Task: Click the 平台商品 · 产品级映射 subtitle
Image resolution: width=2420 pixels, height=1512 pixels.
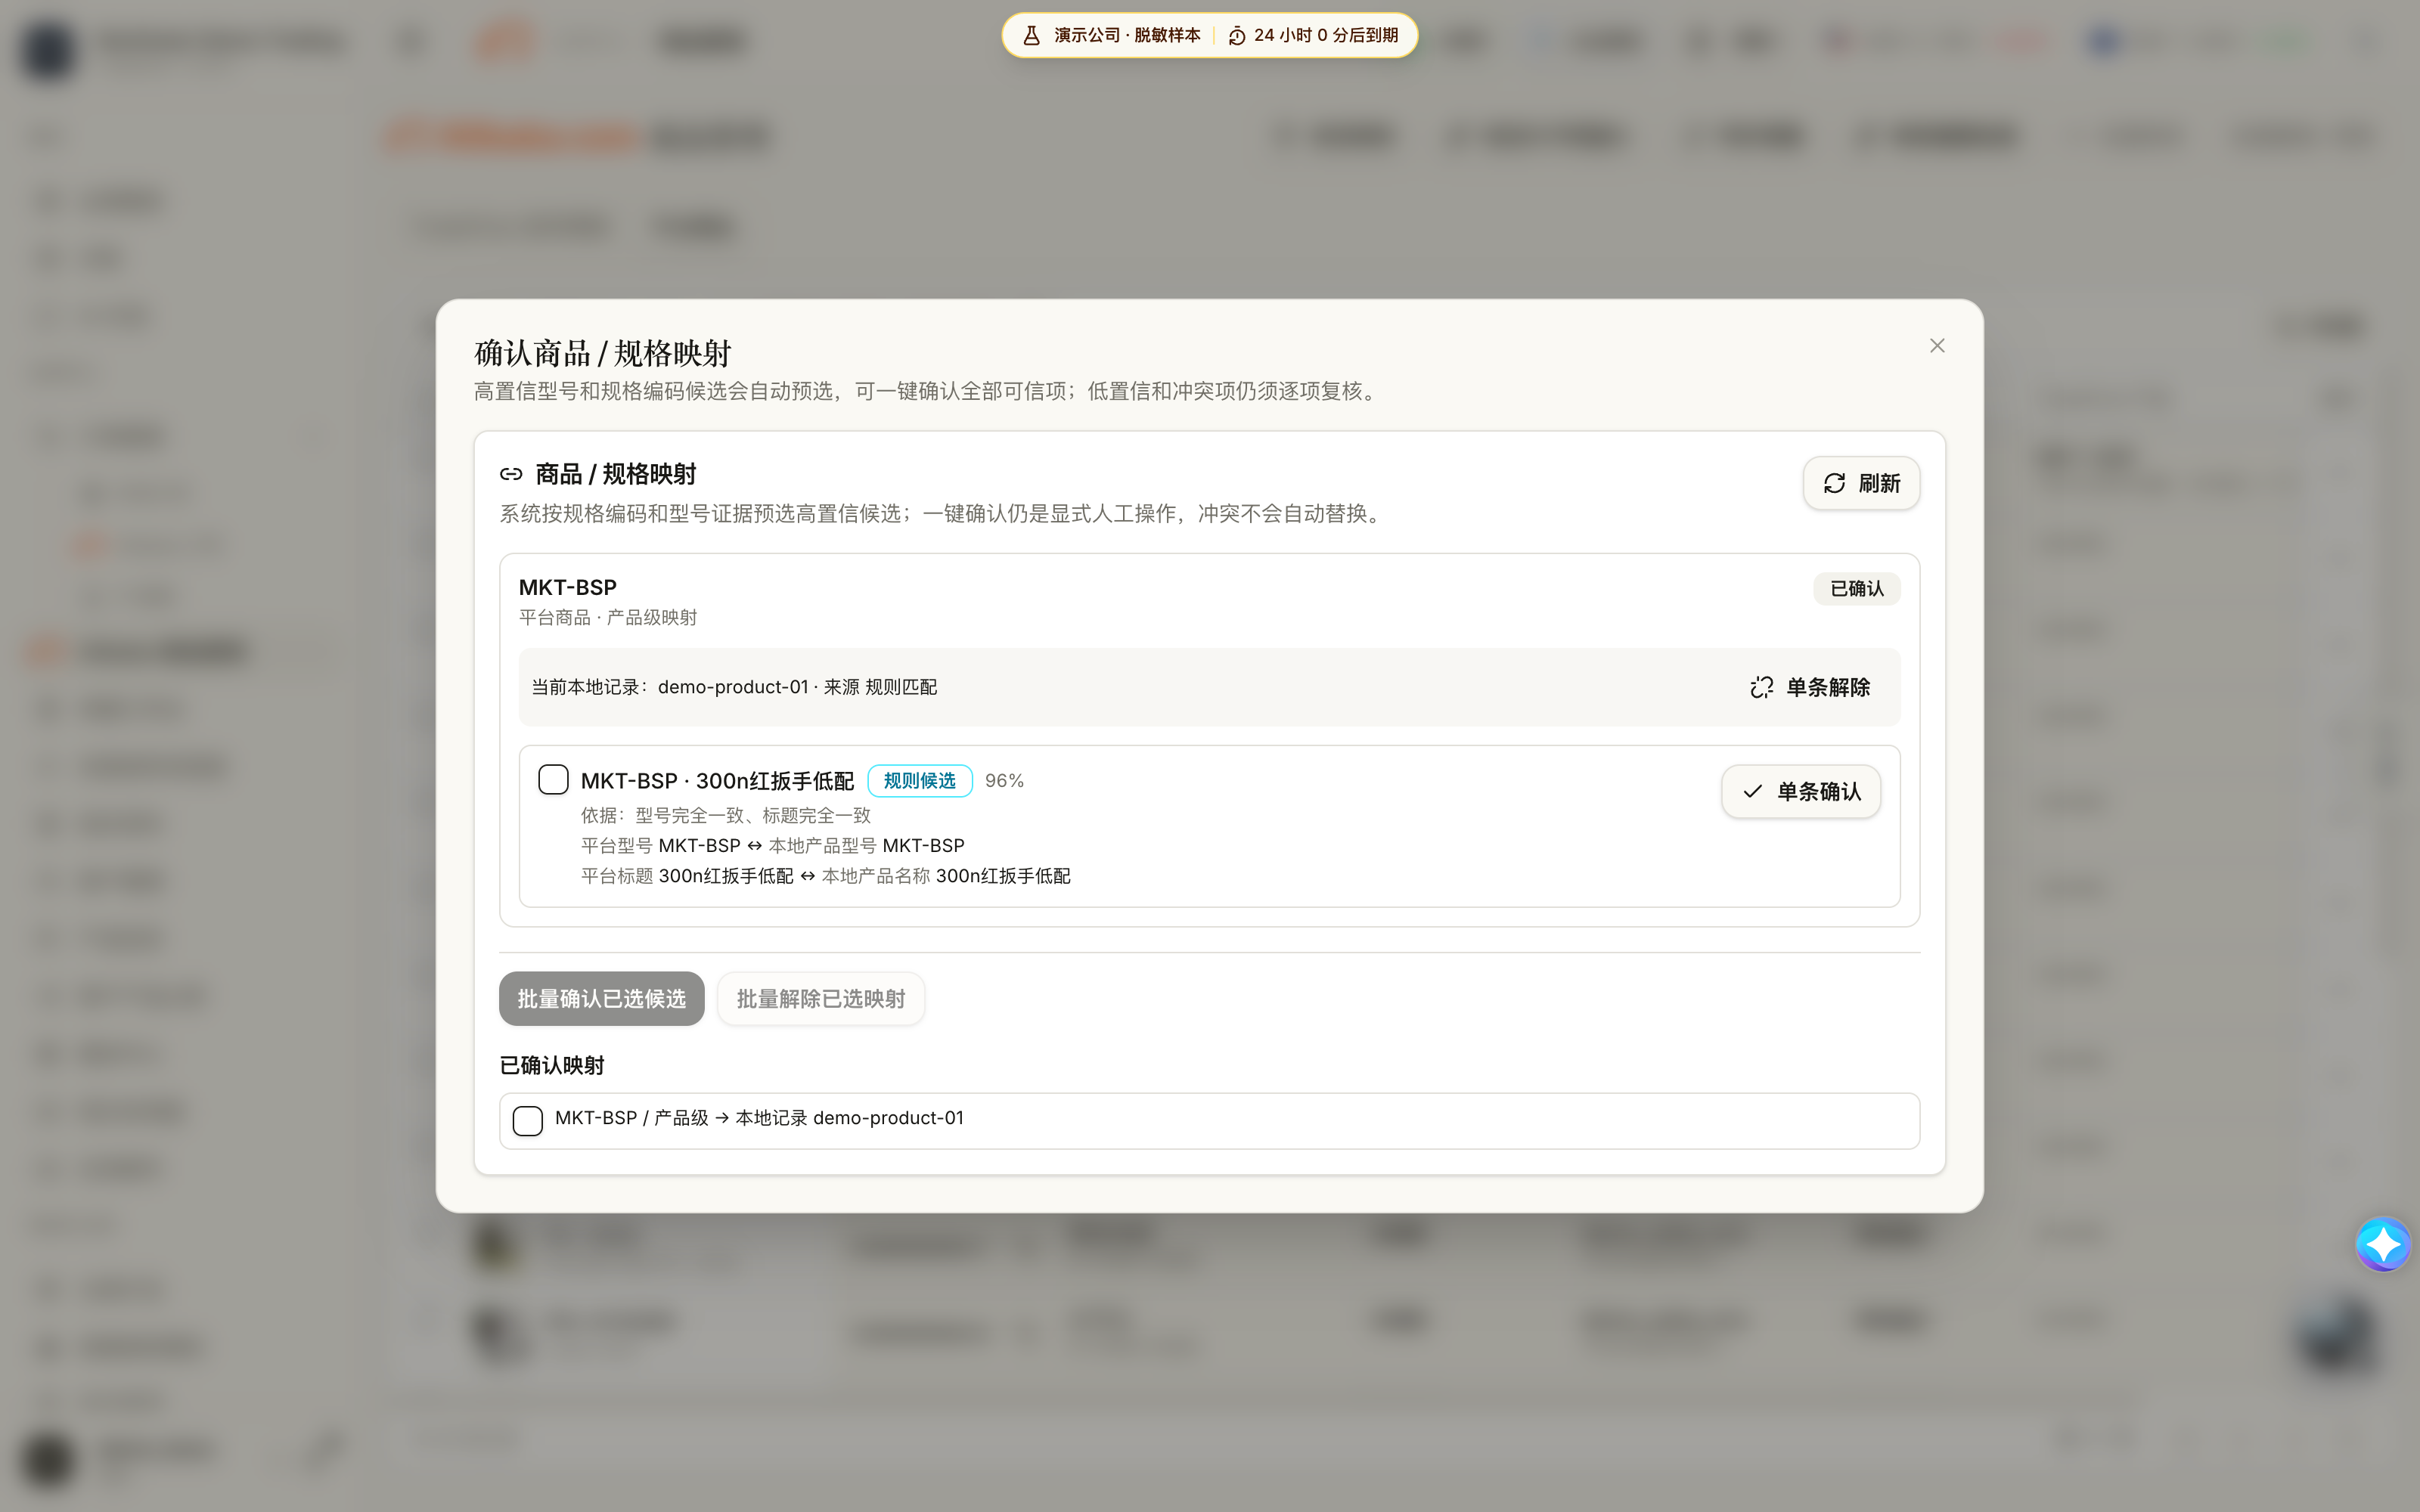Action: tap(608, 617)
